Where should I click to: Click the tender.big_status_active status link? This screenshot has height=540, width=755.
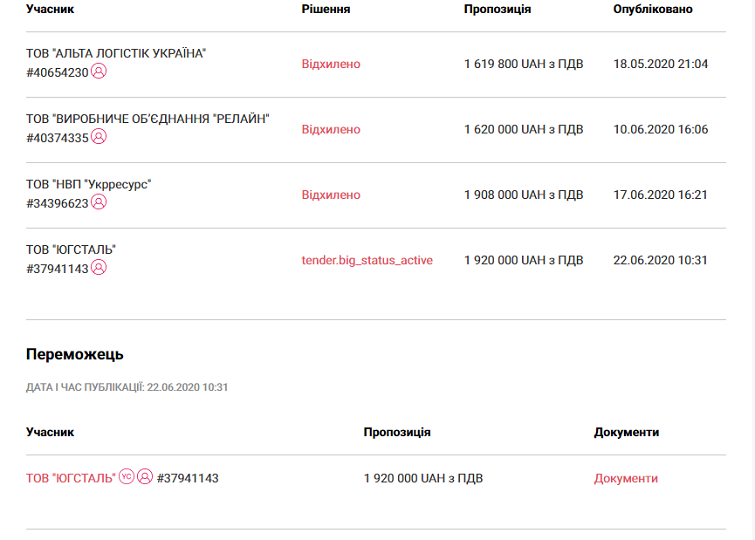[367, 260]
